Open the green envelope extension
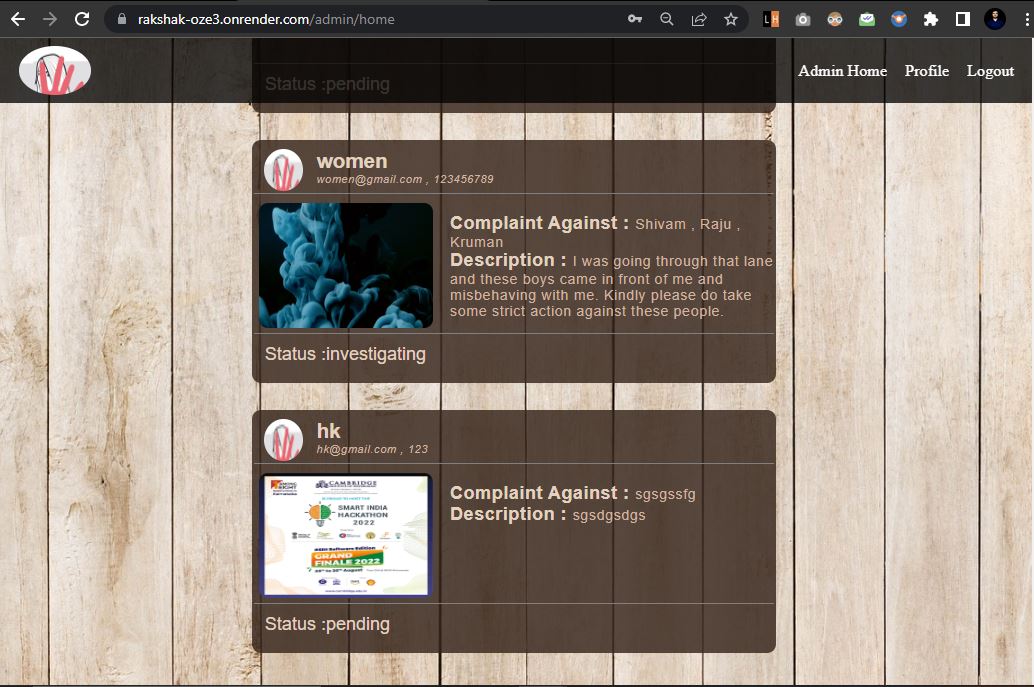 (x=867, y=18)
